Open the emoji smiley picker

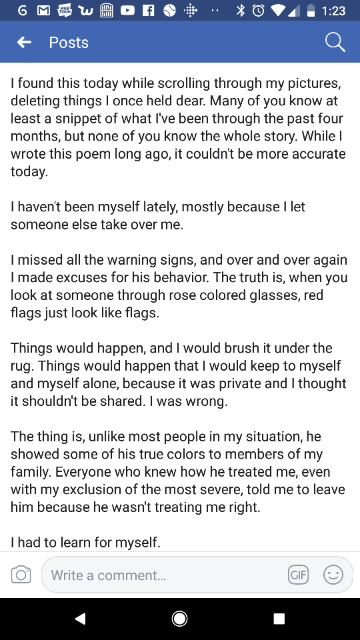333,575
